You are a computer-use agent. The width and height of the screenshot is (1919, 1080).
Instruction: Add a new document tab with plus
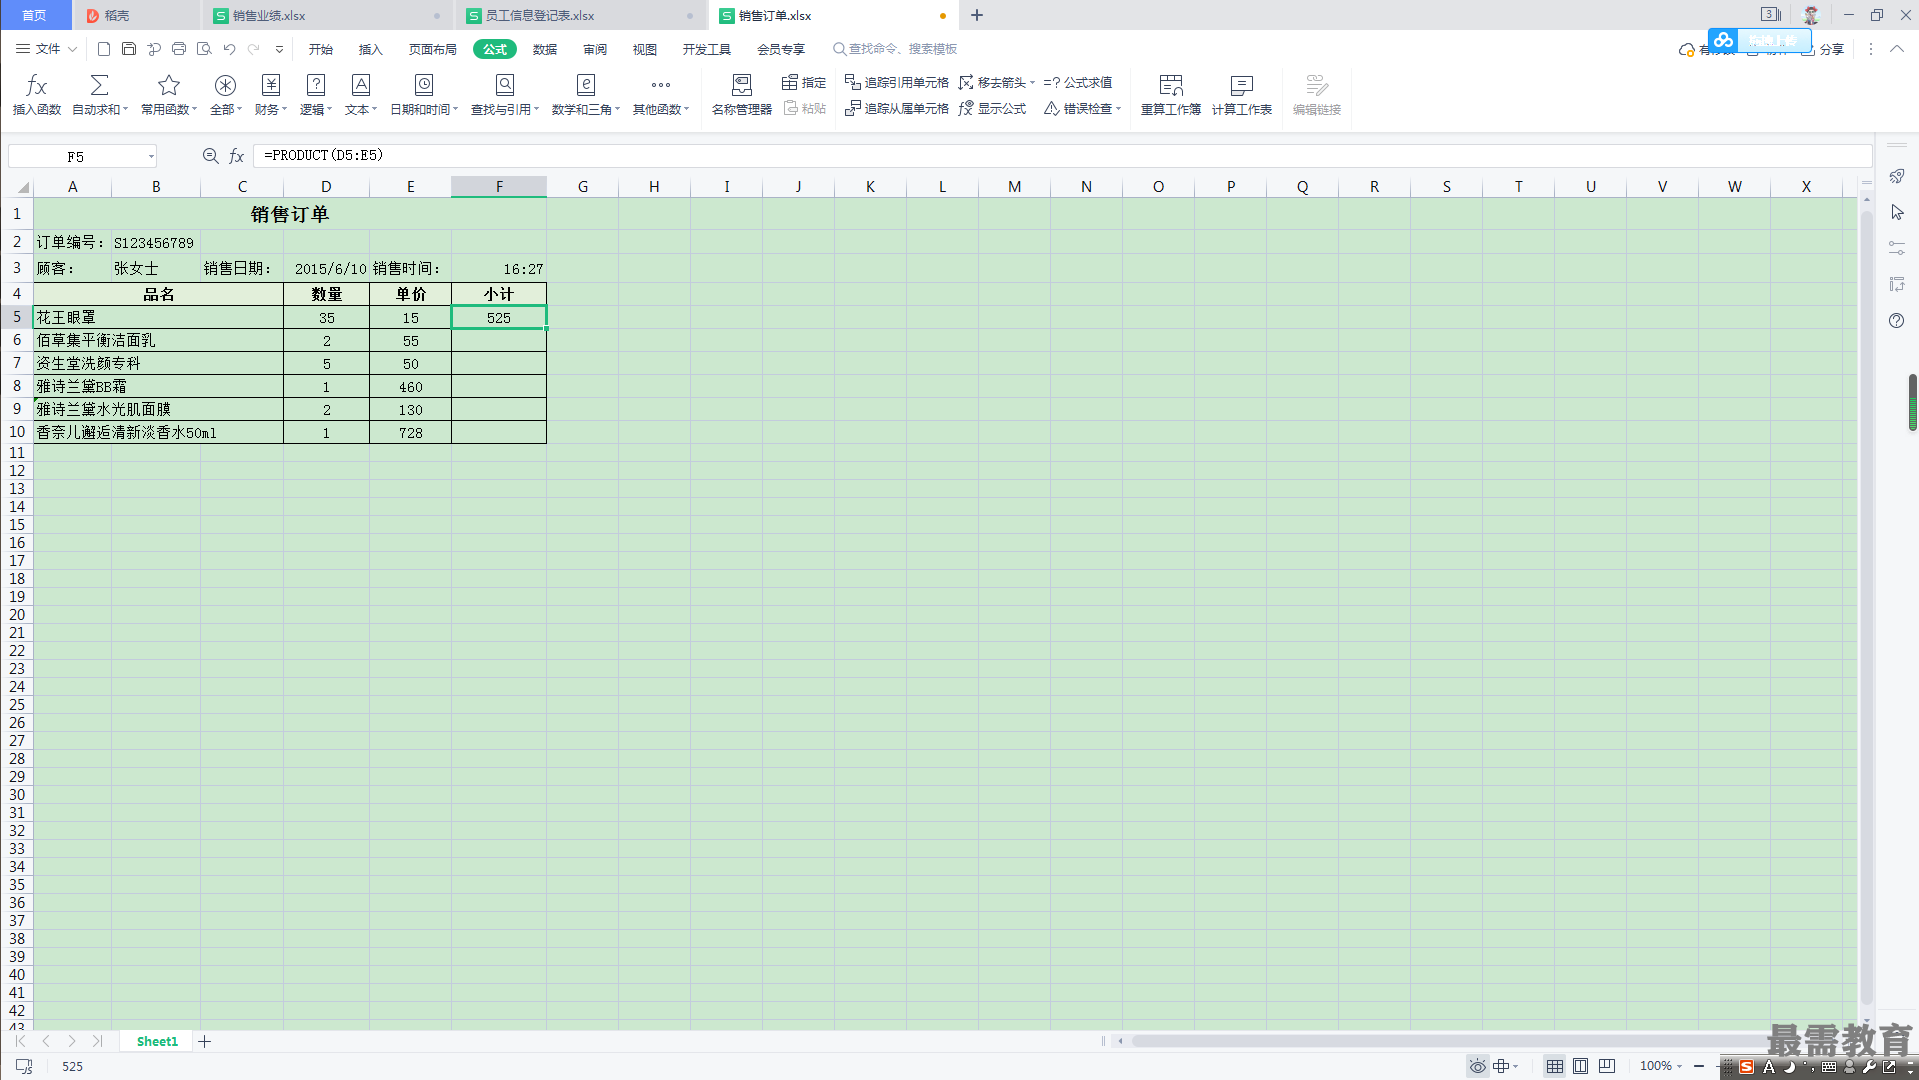coord(977,15)
